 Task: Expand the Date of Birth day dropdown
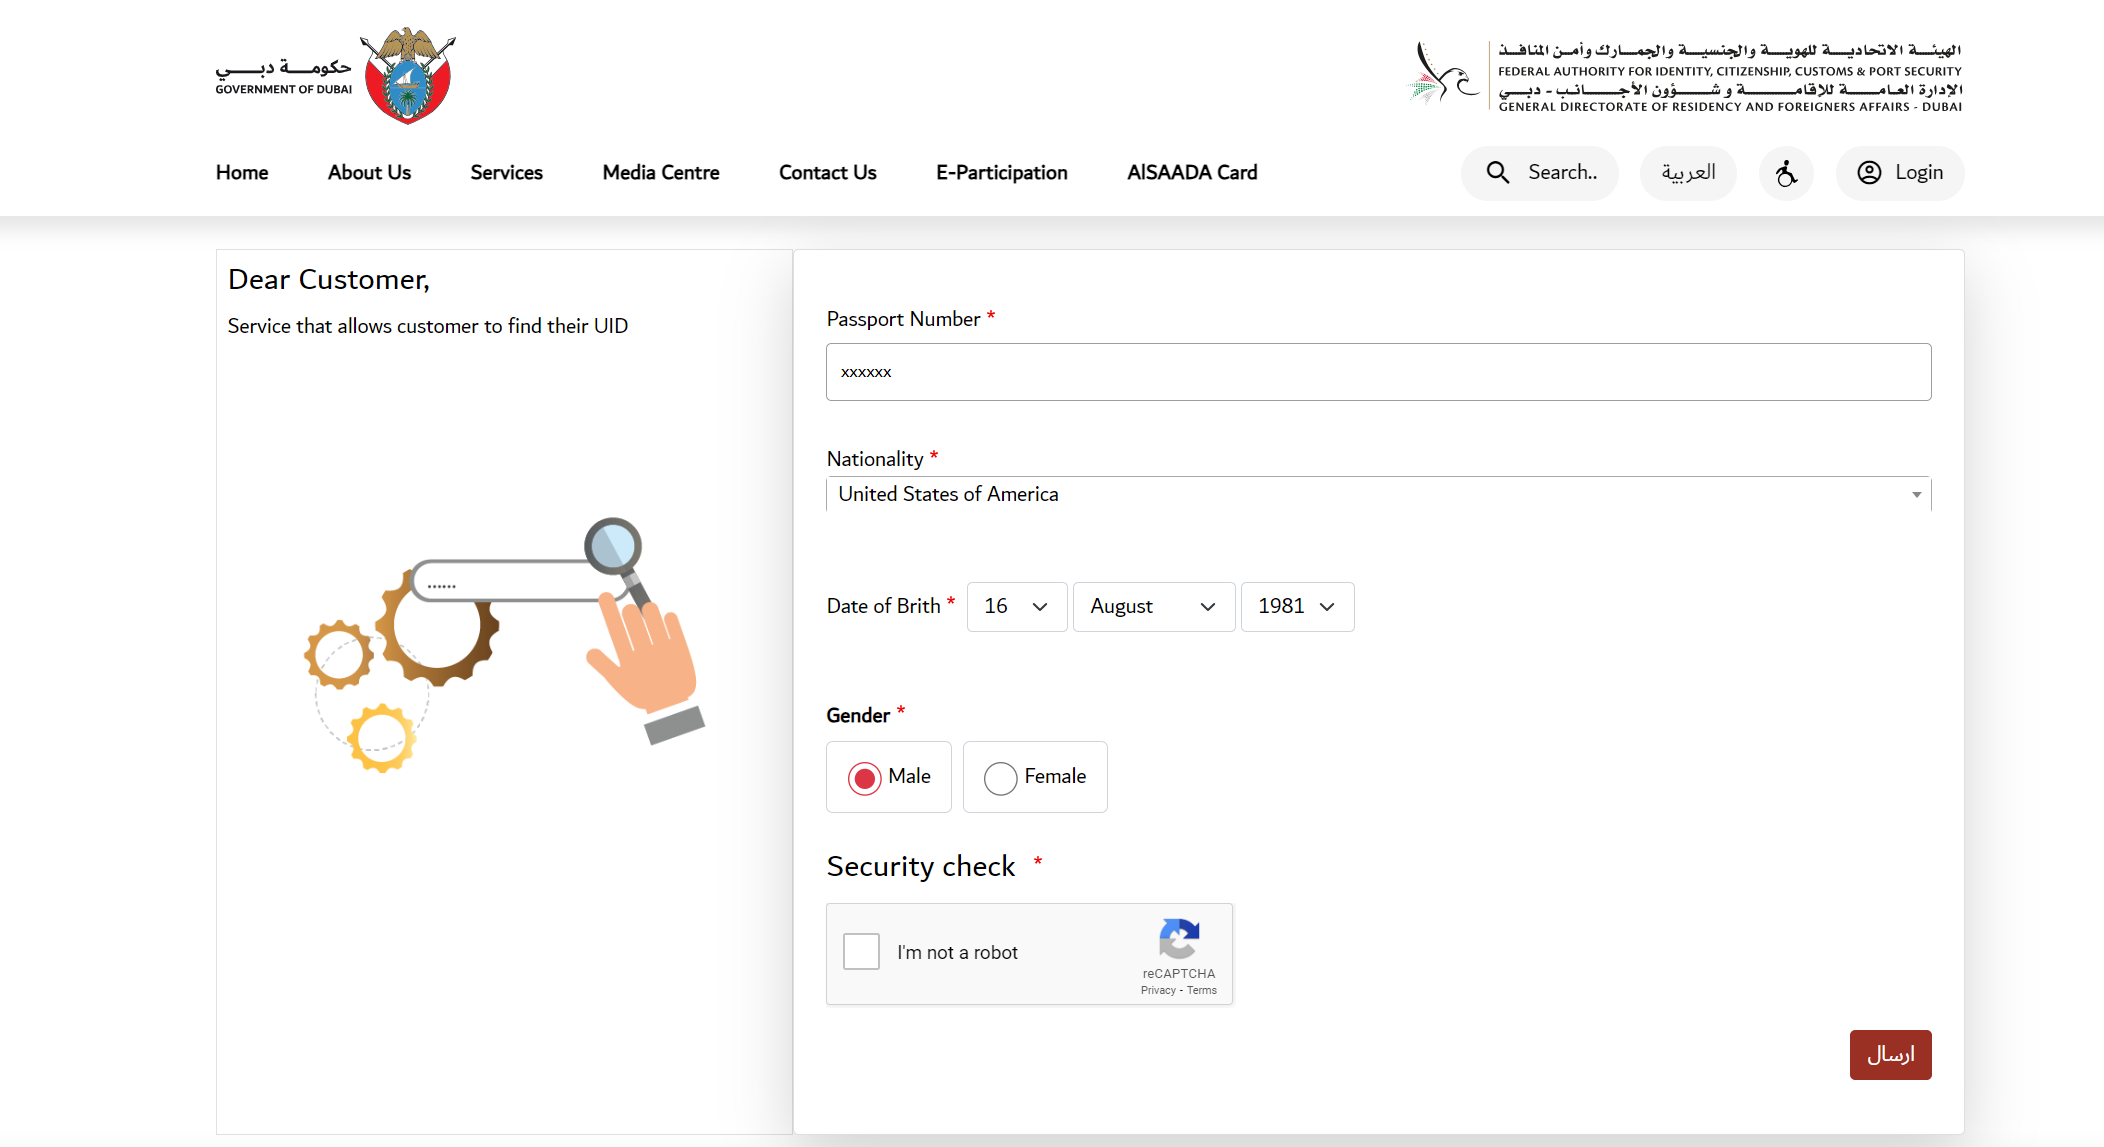coord(1012,606)
